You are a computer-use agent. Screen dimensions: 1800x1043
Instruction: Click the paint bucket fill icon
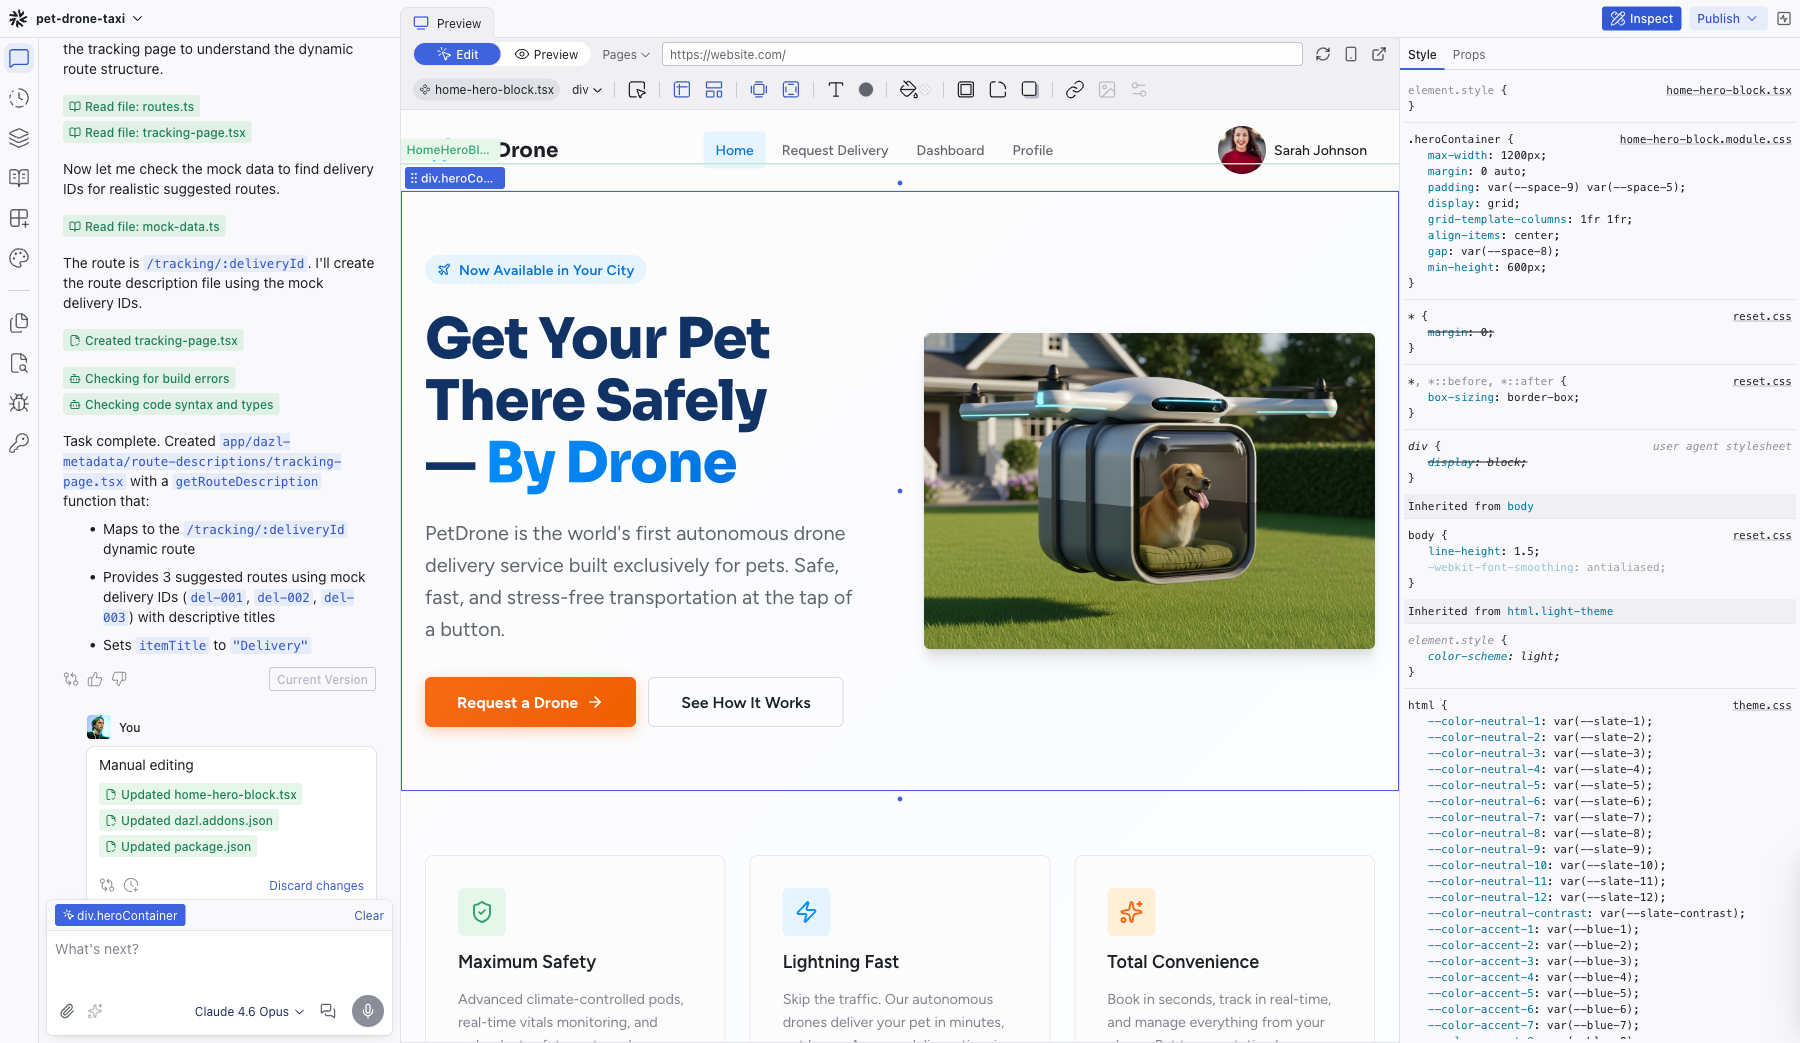(908, 90)
